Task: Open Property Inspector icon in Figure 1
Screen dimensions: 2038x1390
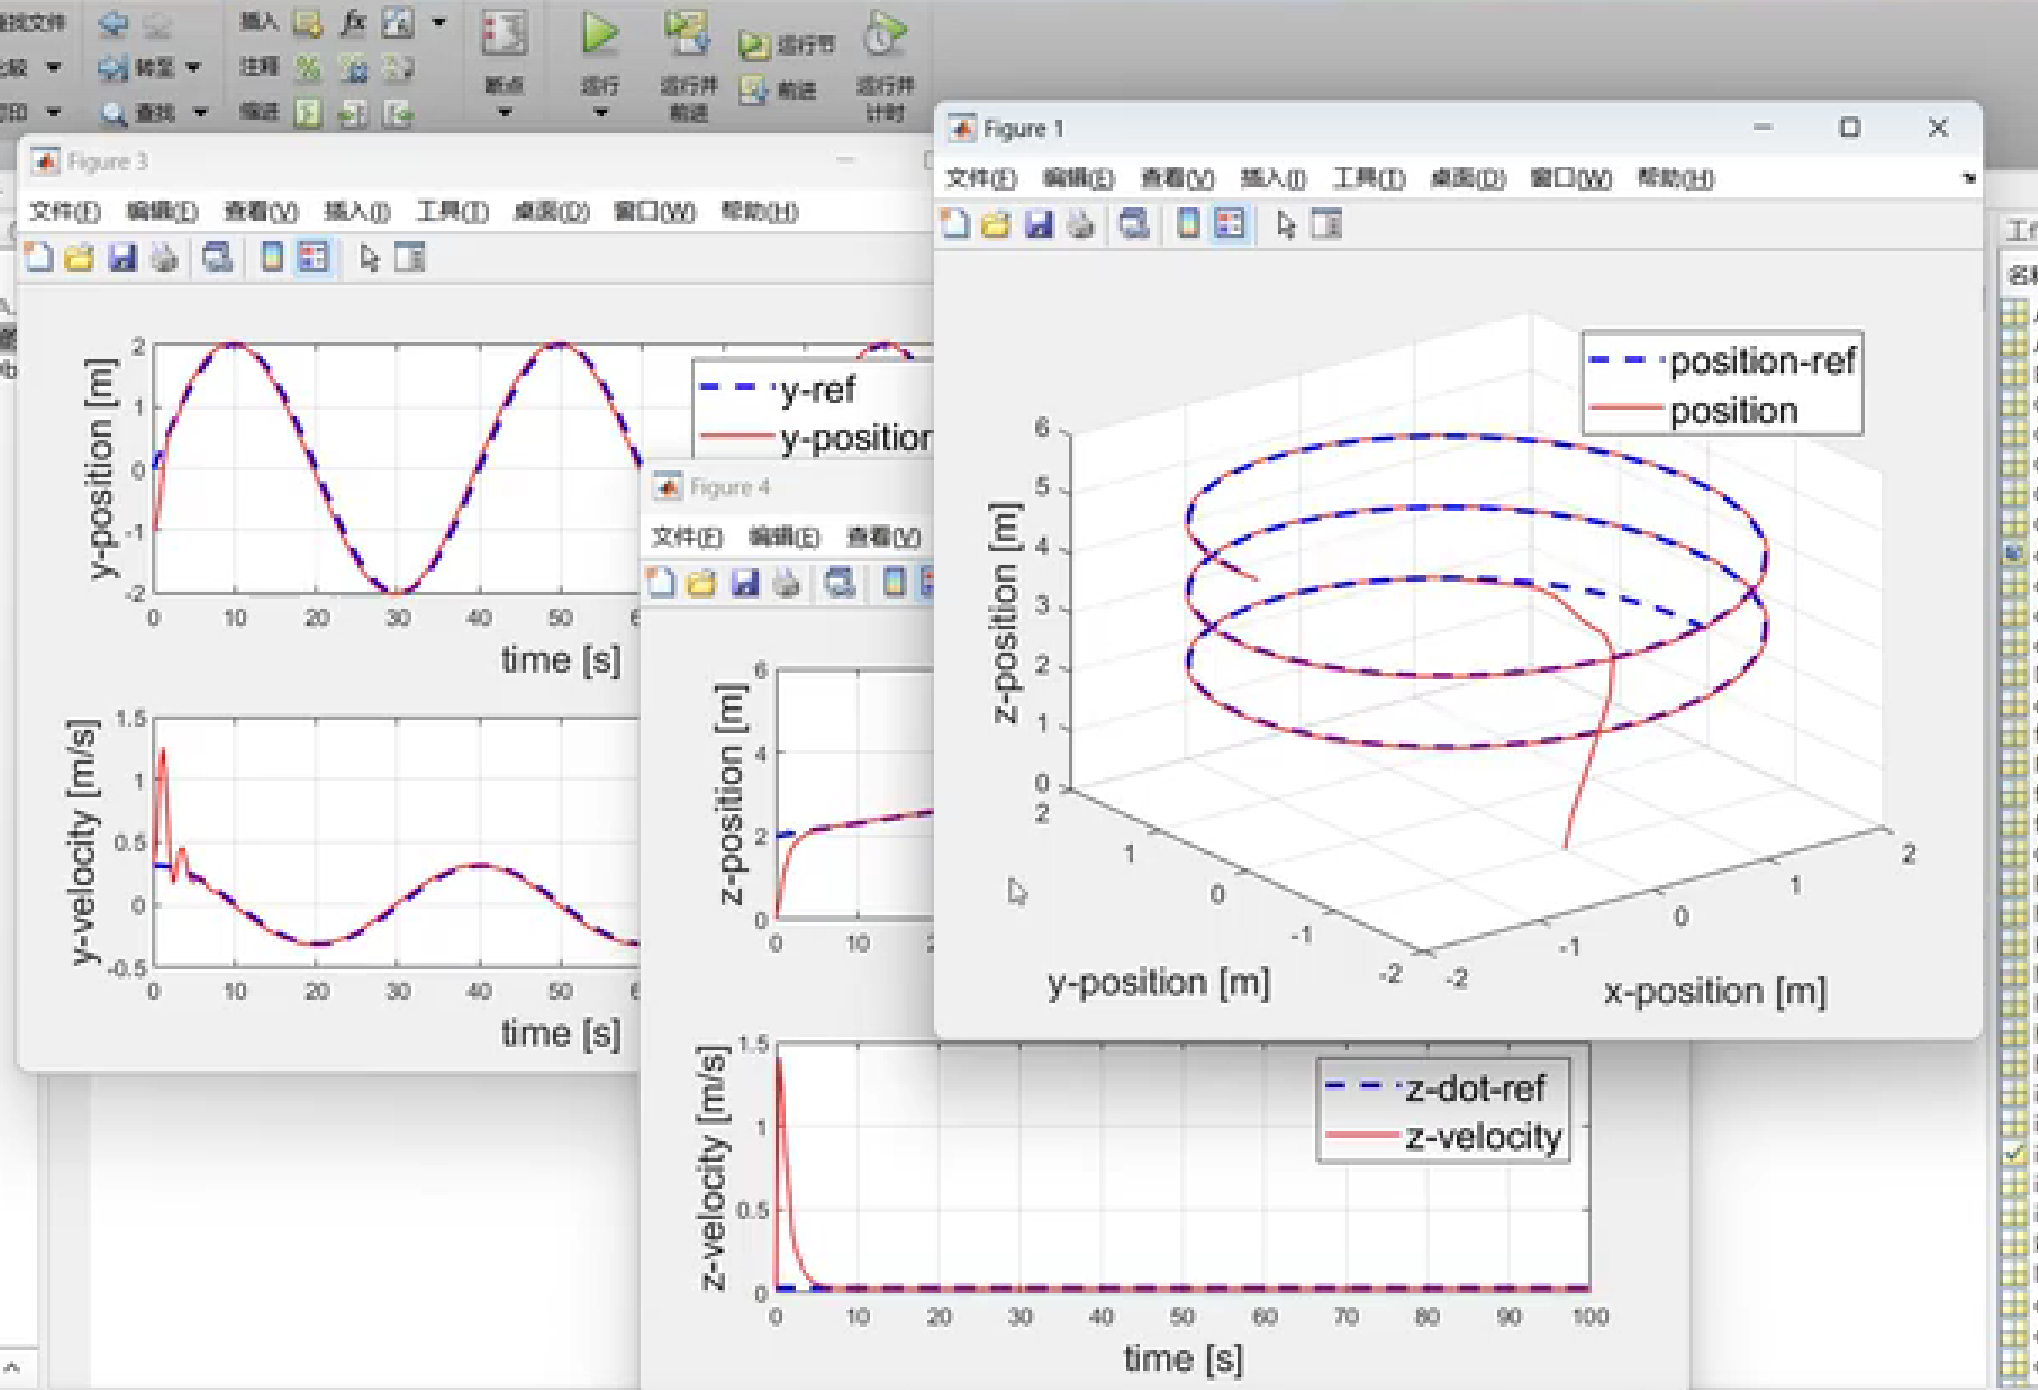Action: tap(1327, 225)
